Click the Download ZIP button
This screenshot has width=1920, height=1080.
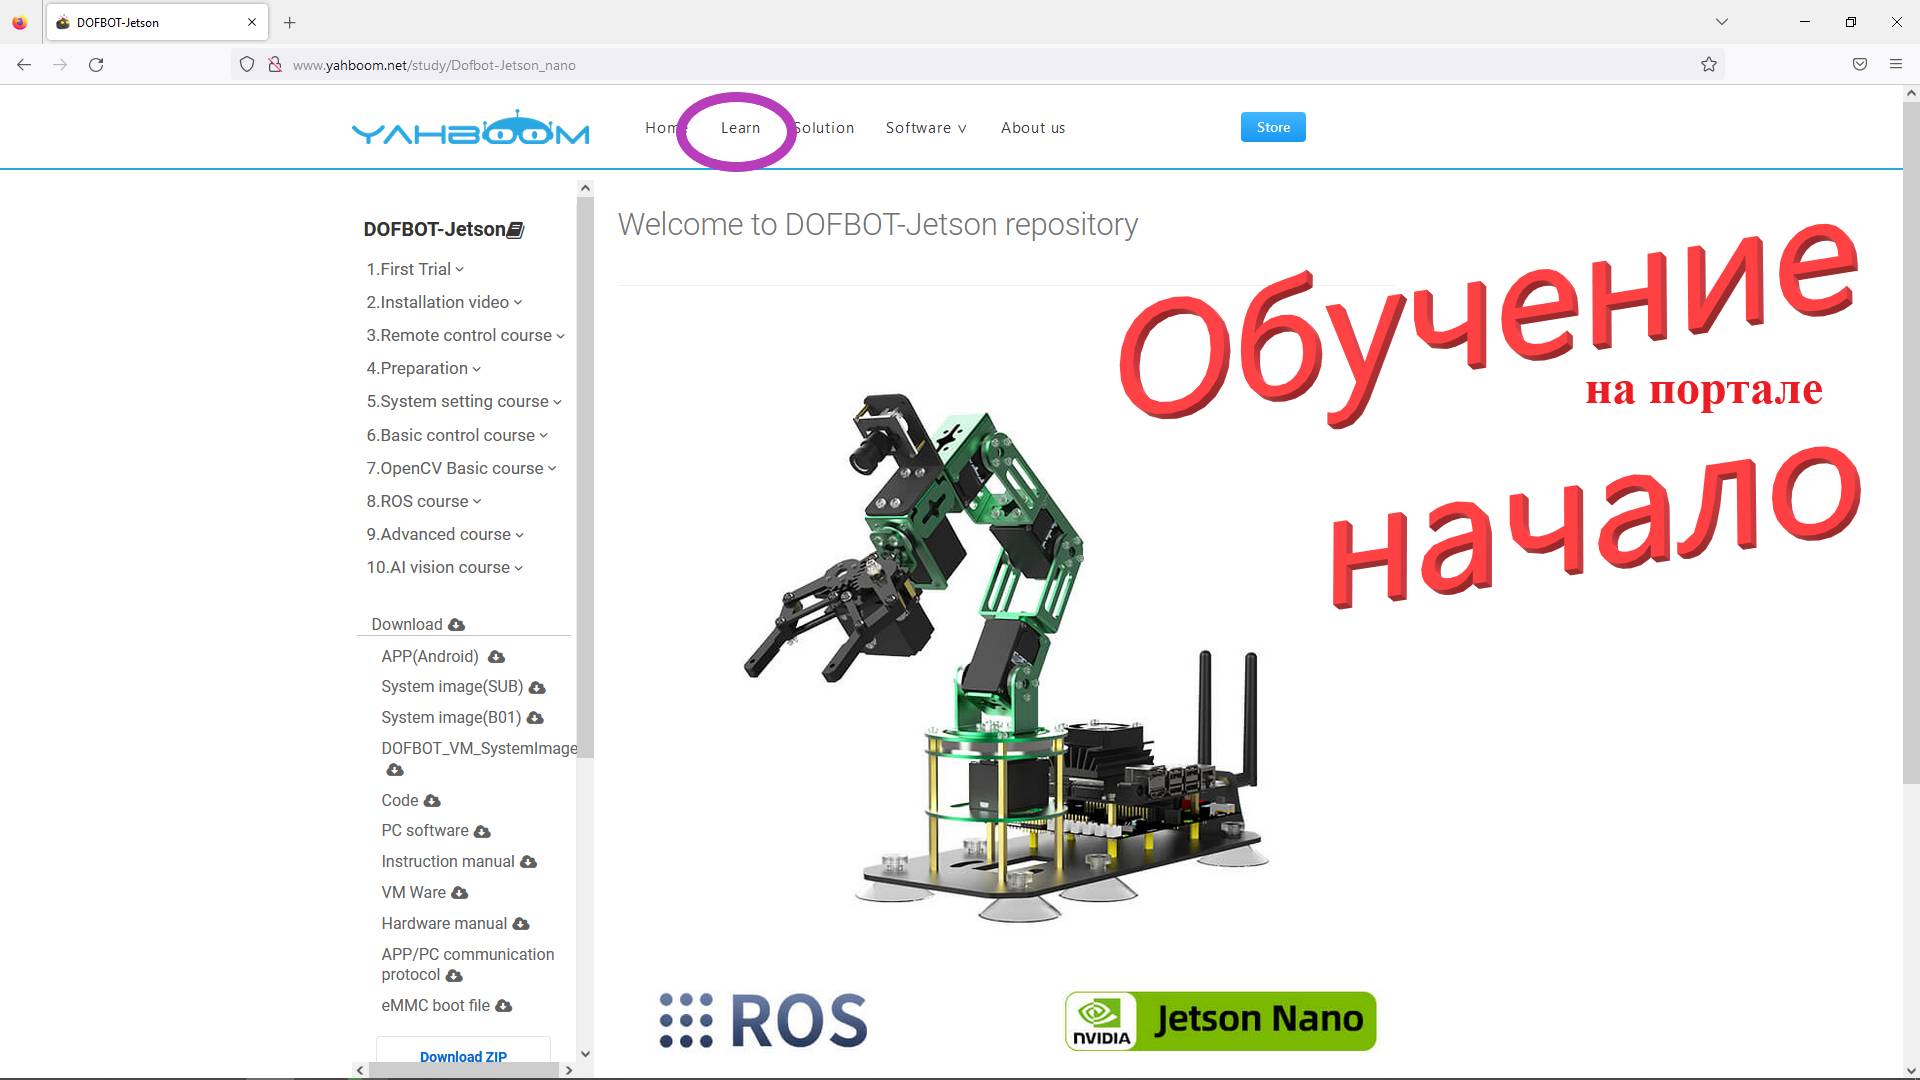(463, 1057)
